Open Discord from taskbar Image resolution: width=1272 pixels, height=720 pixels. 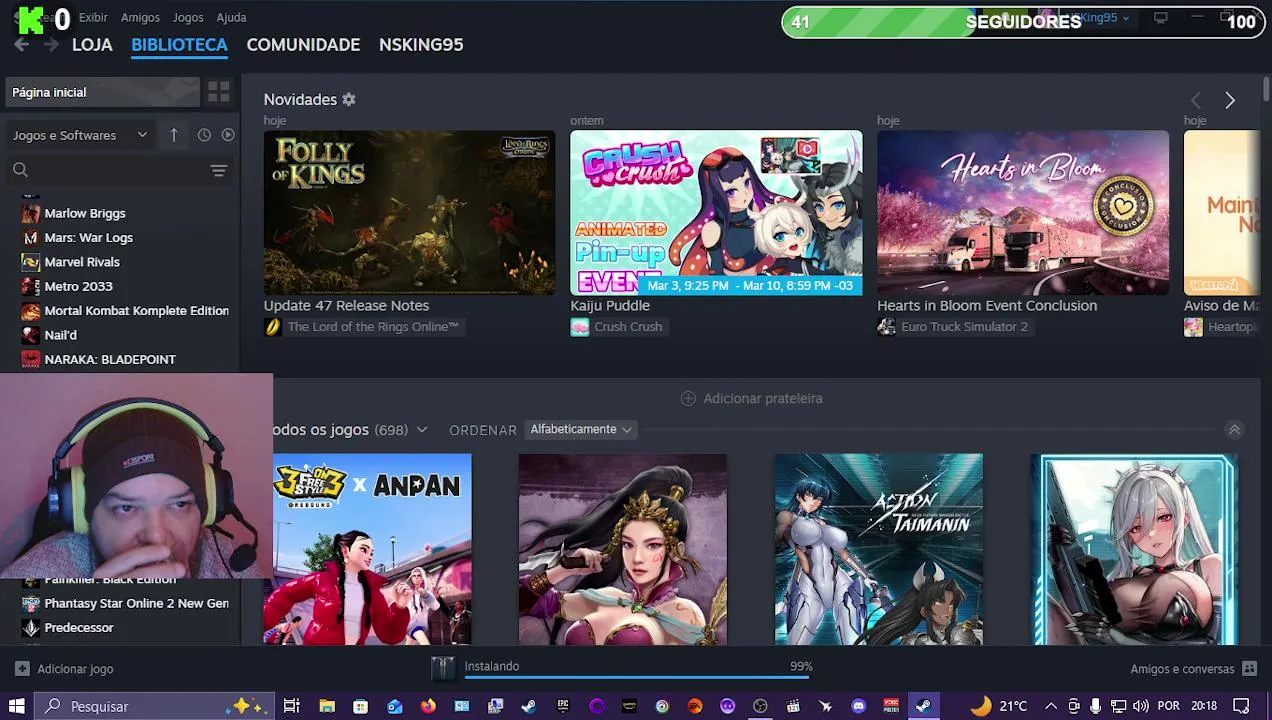(858, 706)
